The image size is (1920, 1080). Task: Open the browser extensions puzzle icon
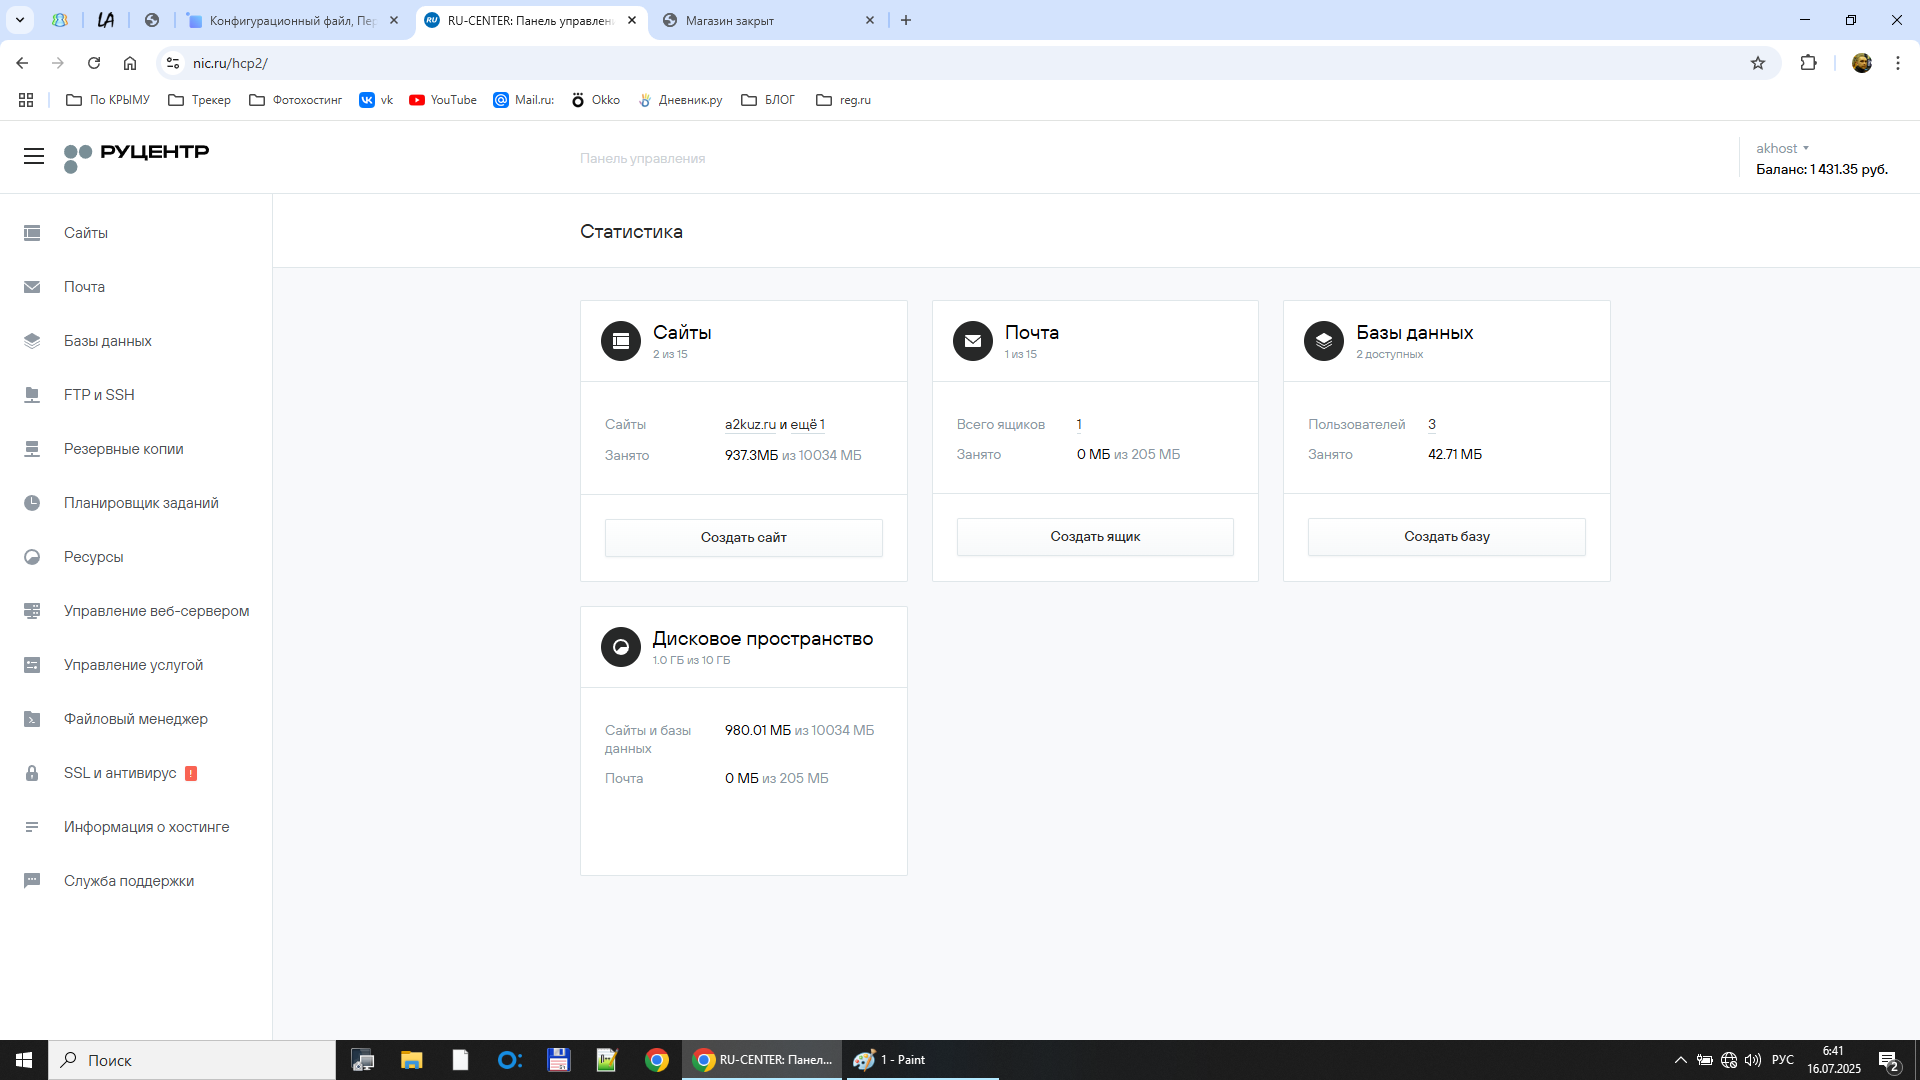tap(1808, 63)
